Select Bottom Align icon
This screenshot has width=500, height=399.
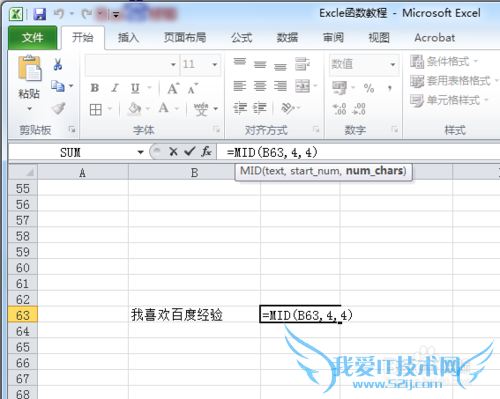[280, 66]
